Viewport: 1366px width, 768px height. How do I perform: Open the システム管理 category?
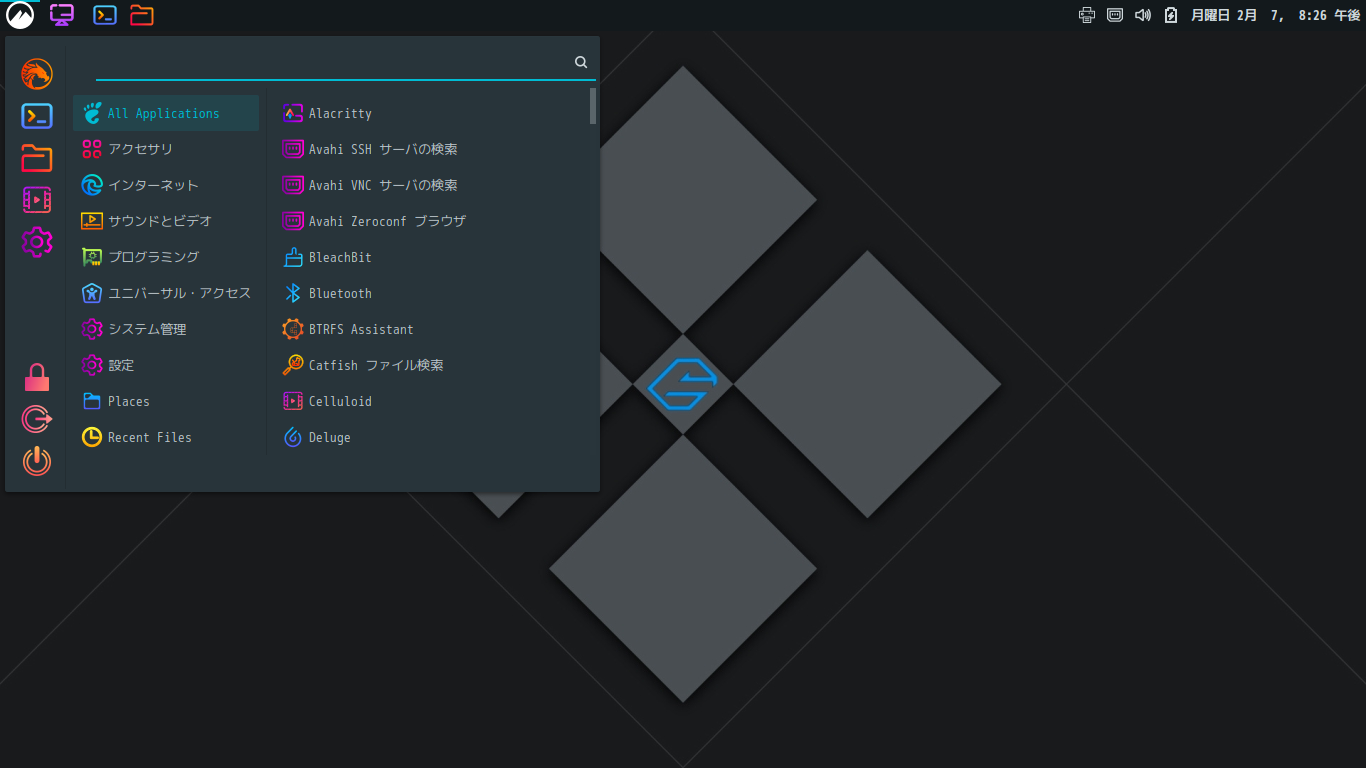click(166, 329)
